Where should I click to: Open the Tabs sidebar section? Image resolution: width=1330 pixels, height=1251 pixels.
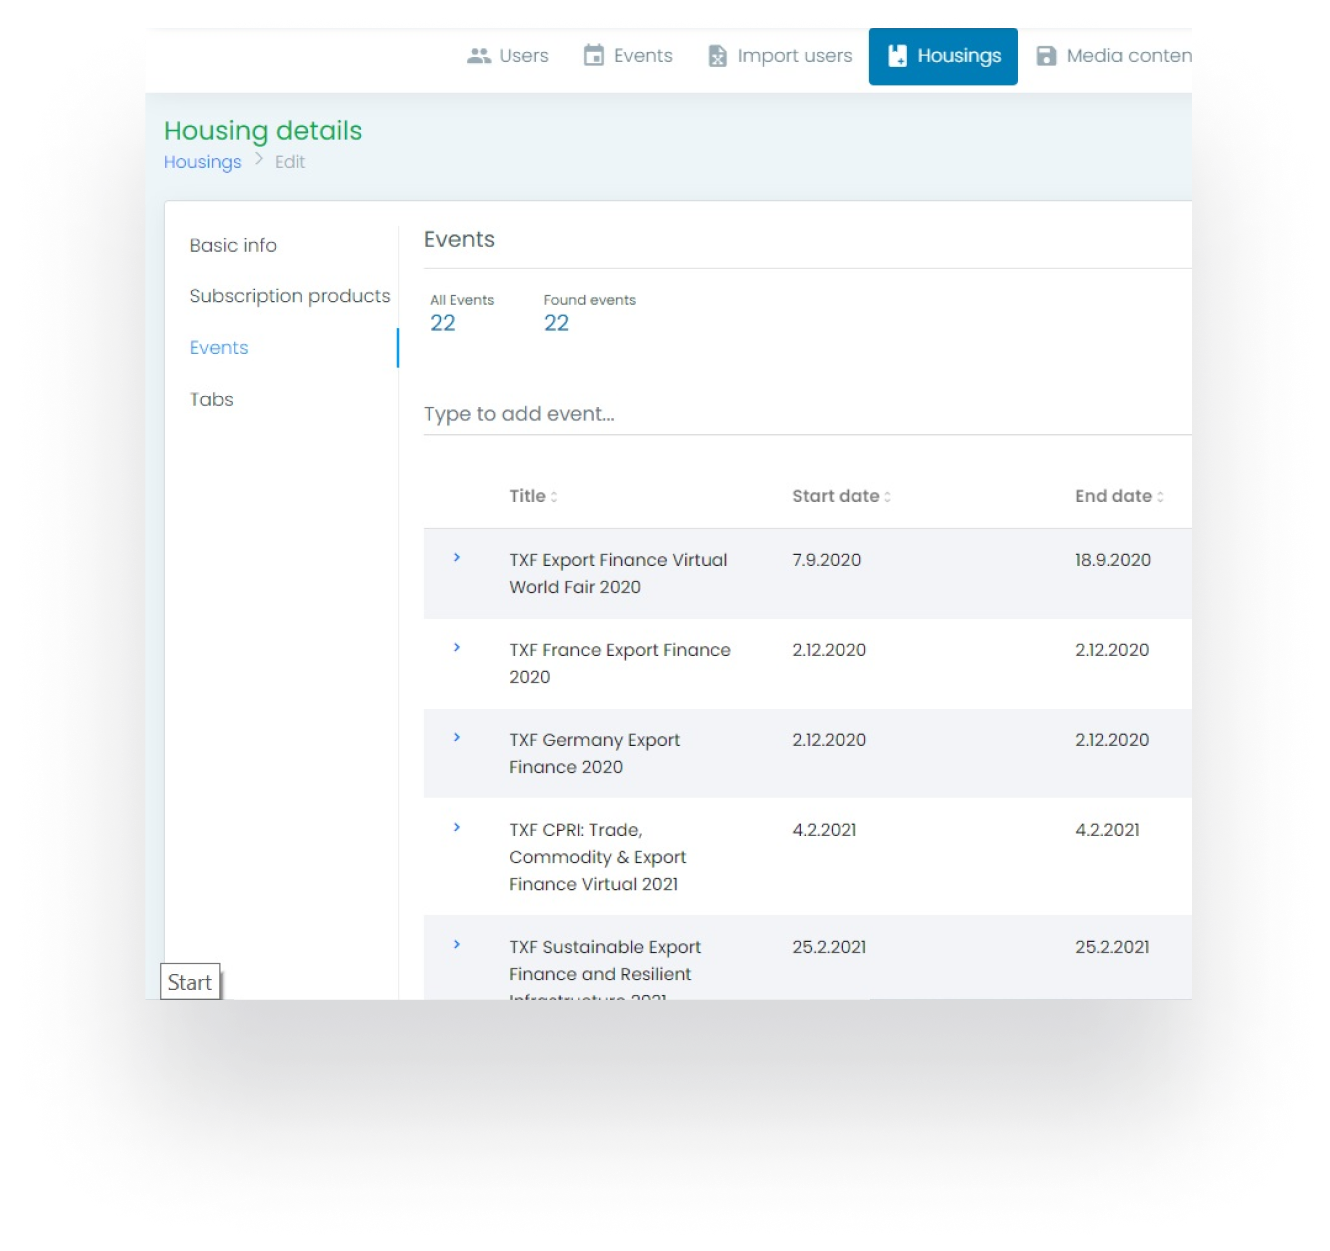(x=212, y=400)
